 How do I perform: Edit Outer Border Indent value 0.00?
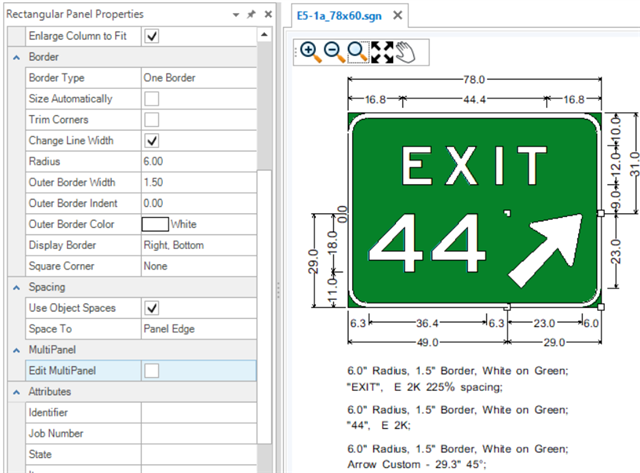pyautogui.click(x=199, y=203)
